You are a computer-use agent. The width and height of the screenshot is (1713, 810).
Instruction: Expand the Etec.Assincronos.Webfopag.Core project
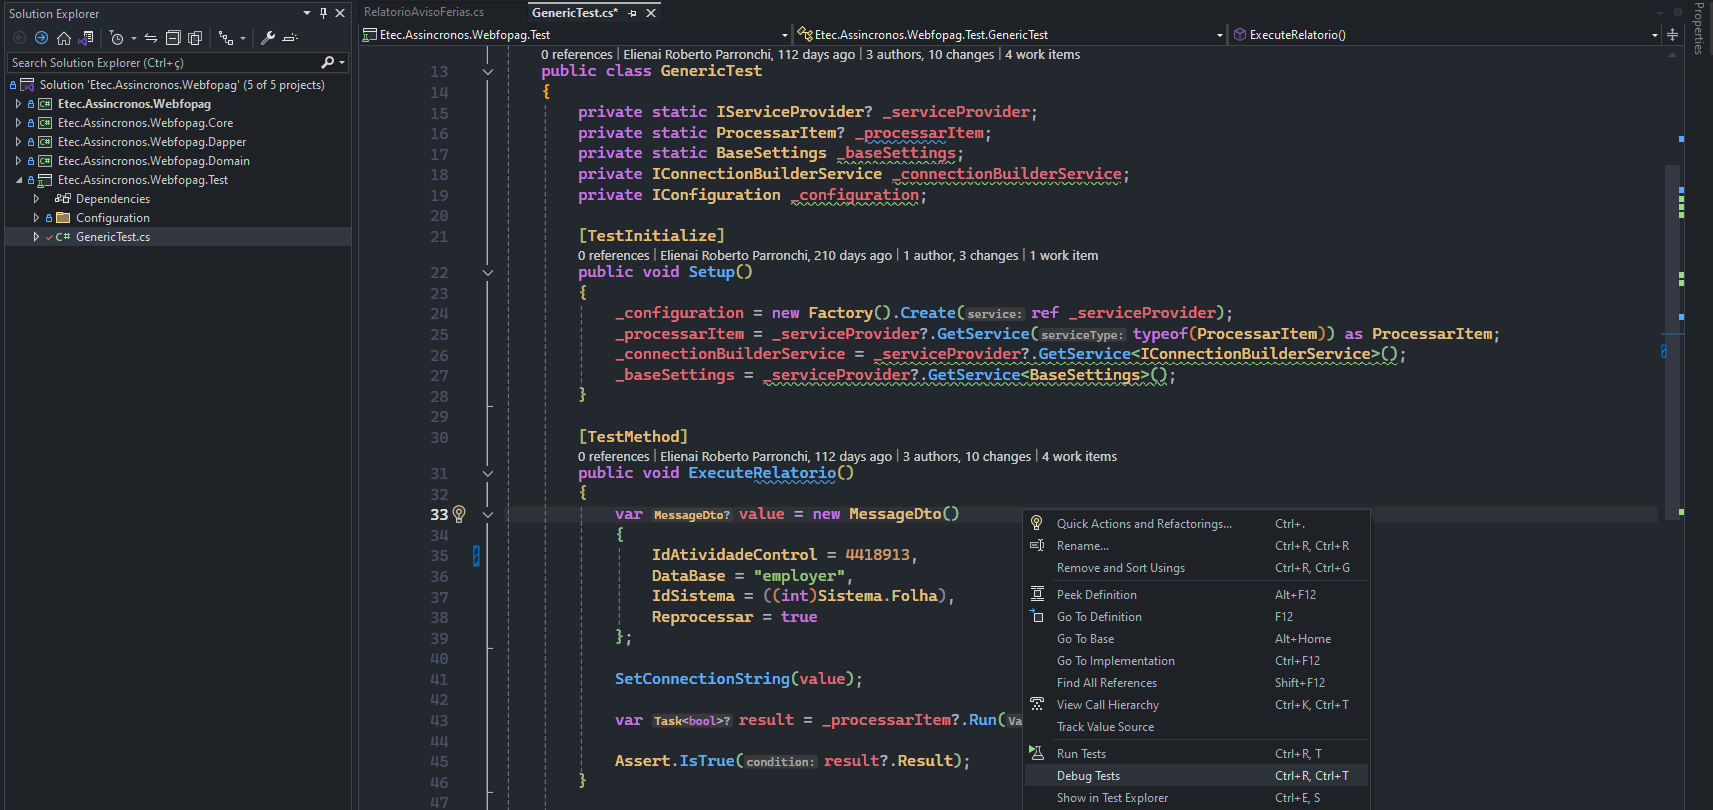(18, 123)
